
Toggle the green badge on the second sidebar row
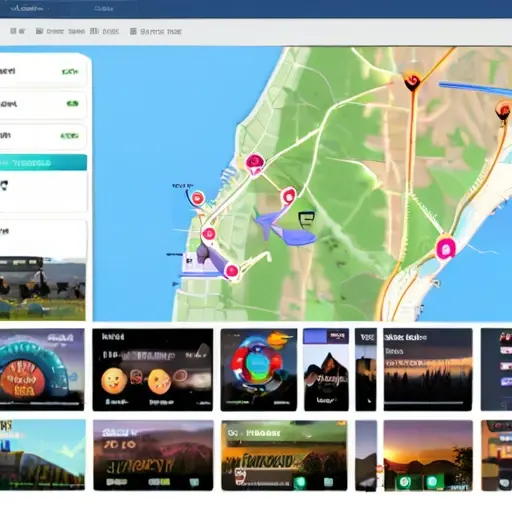(x=72, y=104)
